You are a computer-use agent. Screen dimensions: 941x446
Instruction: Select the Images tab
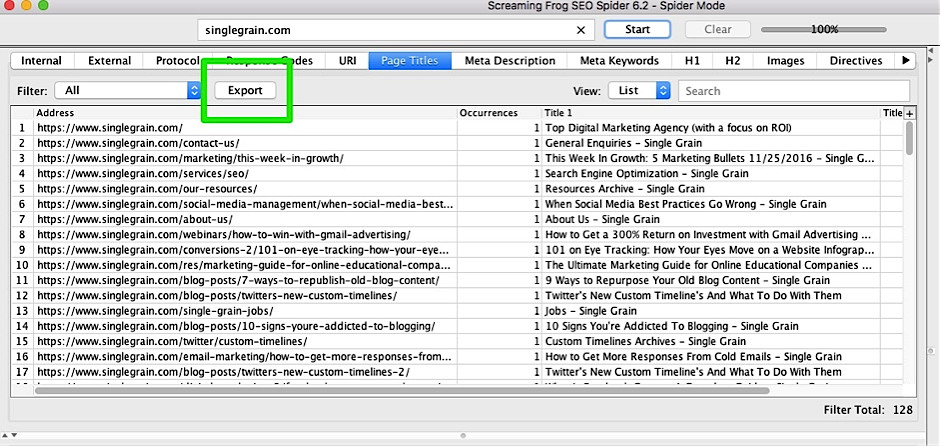coord(785,61)
